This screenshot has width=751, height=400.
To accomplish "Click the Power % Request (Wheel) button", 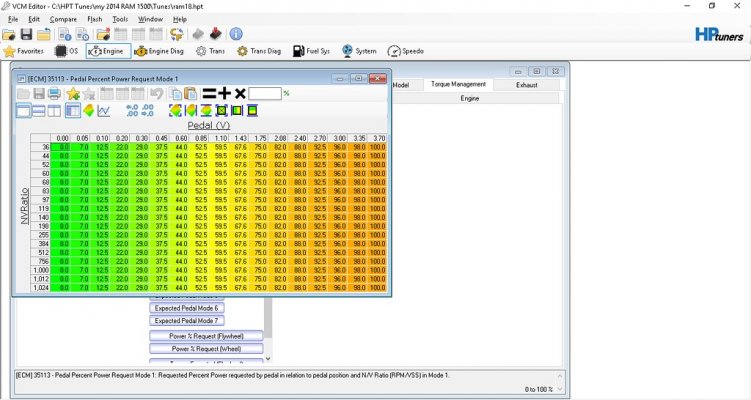I will coord(206,349).
